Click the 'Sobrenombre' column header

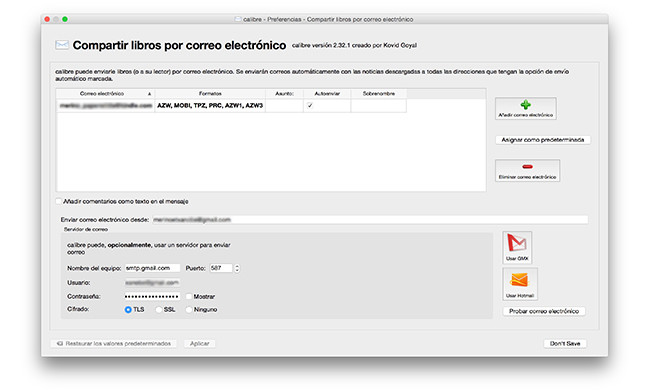coord(378,94)
